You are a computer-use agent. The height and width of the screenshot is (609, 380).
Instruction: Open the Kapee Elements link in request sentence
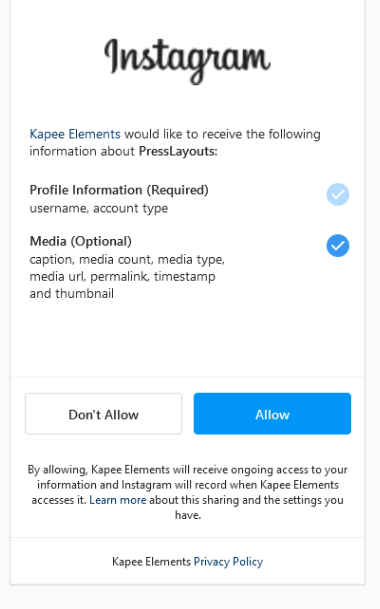[x=75, y=134]
